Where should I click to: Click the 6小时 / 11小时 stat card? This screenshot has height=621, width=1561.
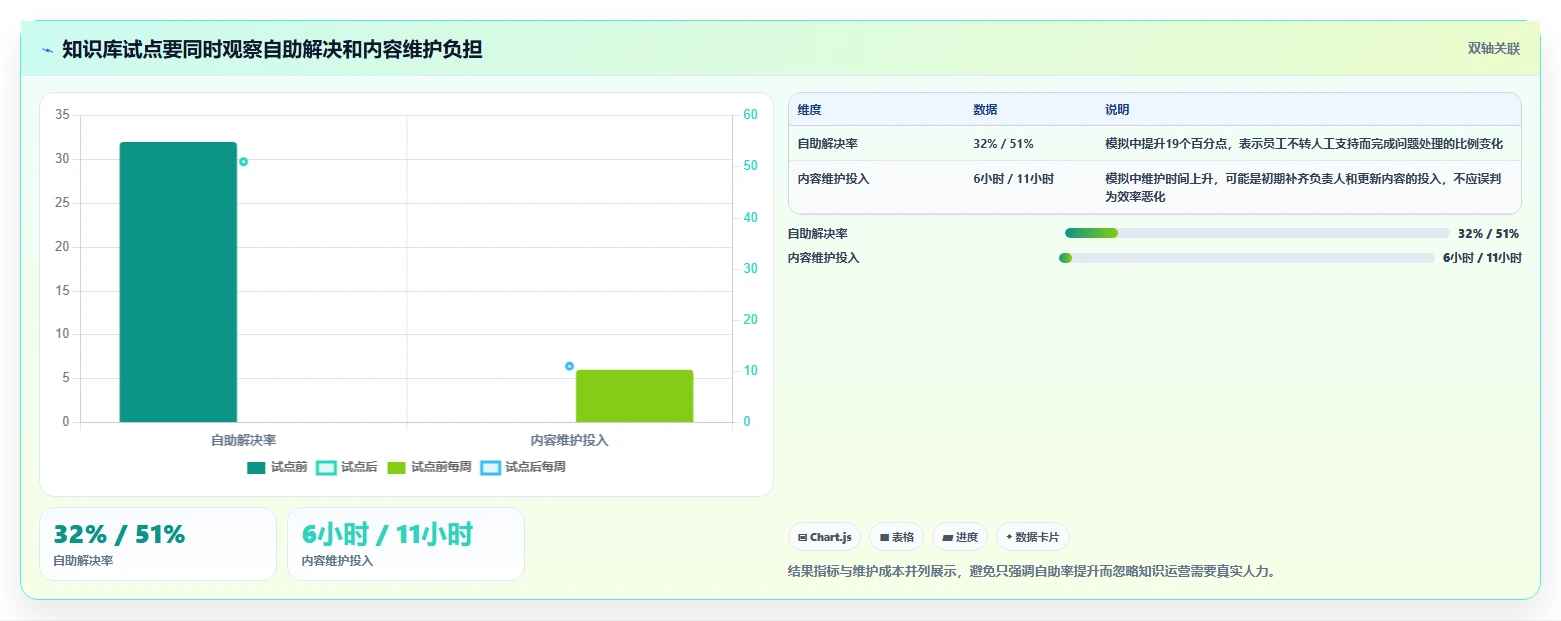click(x=406, y=544)
